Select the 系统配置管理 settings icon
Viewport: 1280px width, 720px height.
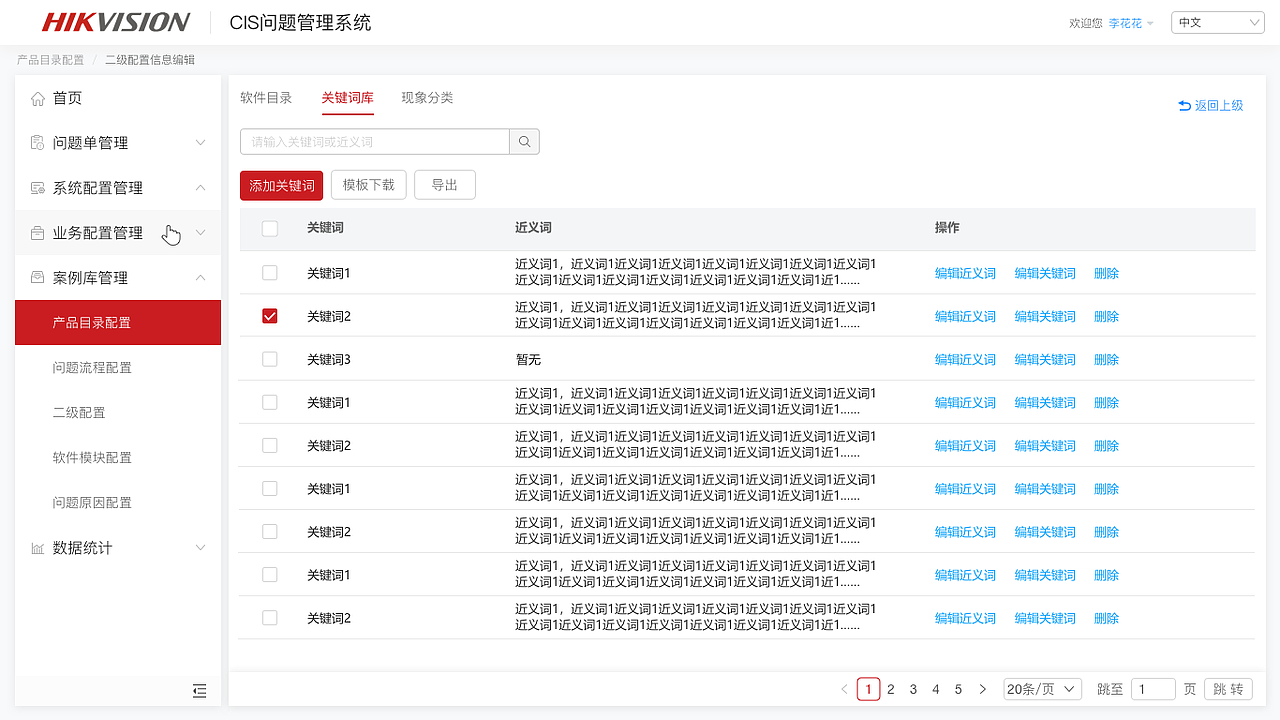37,187
